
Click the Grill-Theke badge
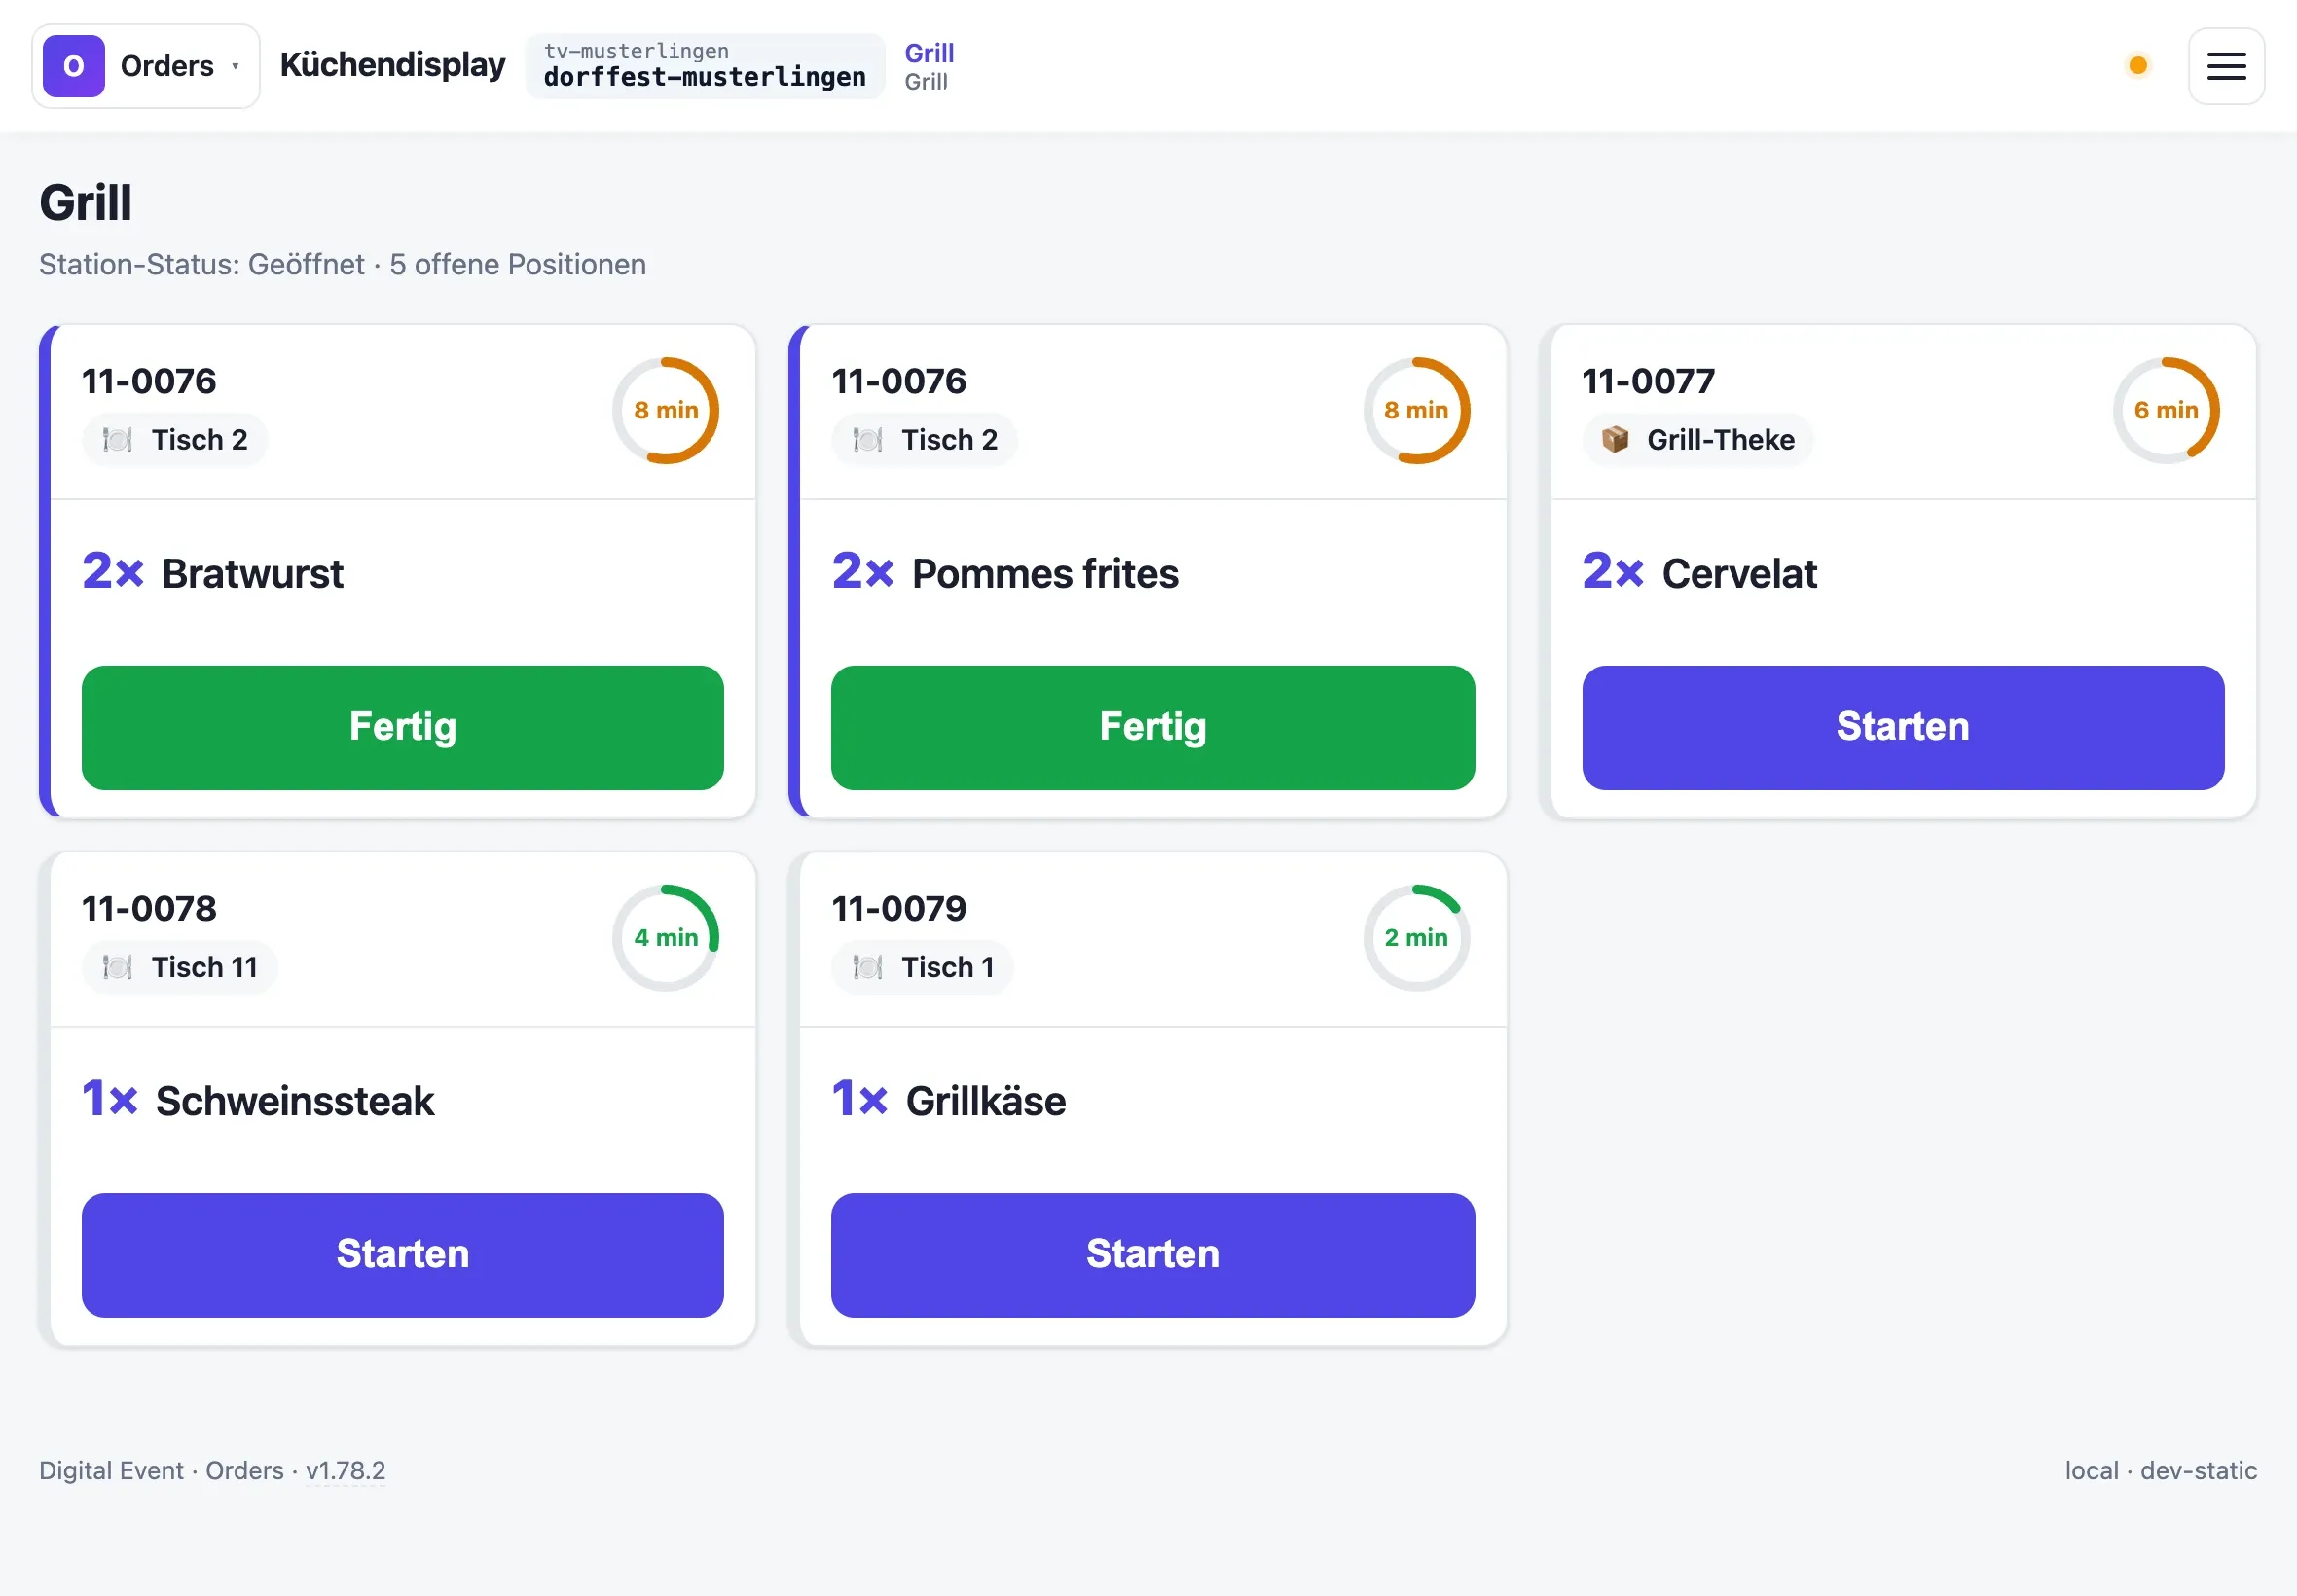pos(1697,440)
